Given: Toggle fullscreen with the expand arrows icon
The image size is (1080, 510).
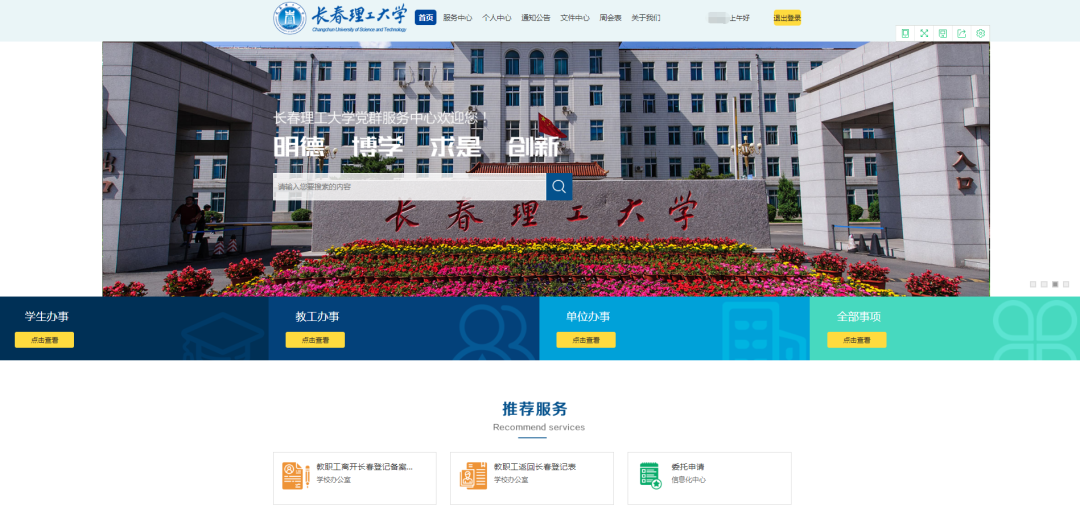Looking at the screenshot, I should pos(924,33).
